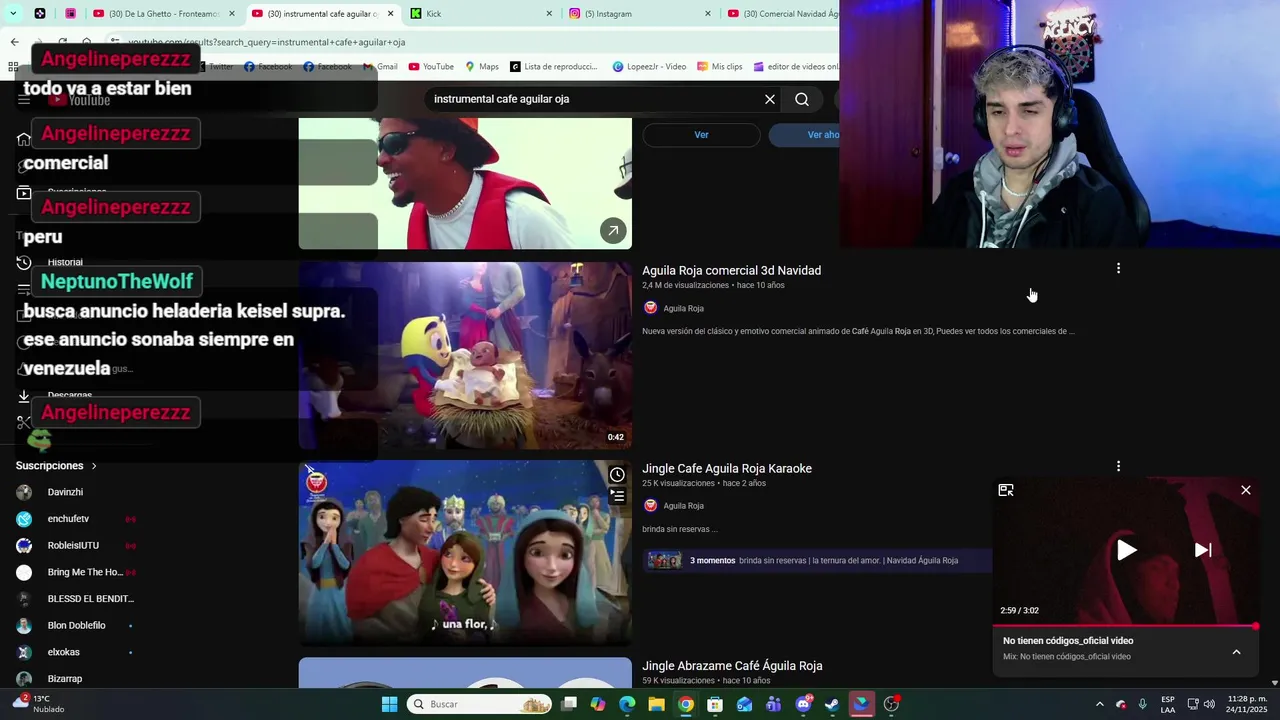
Task: Click the browser address bar URL
Action: pyautogui.click(x=266, y=42)
